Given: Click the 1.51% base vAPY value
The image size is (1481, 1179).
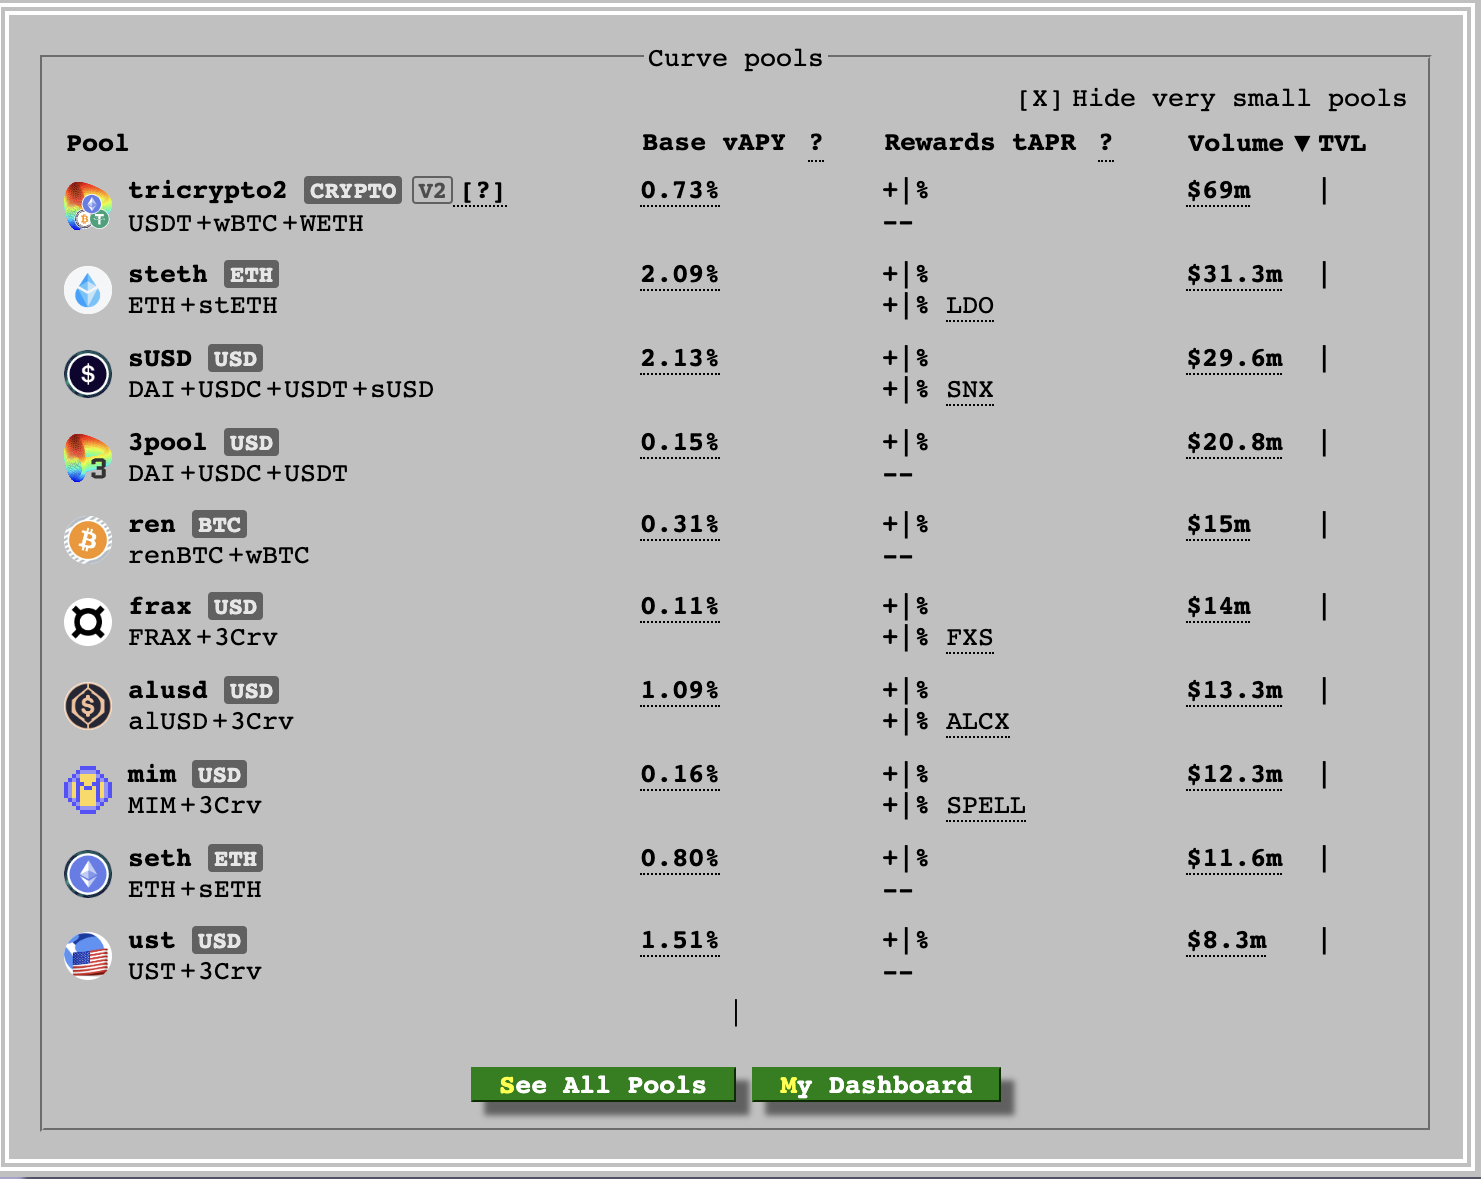Looking at the screenshot, I should [680, 940].
